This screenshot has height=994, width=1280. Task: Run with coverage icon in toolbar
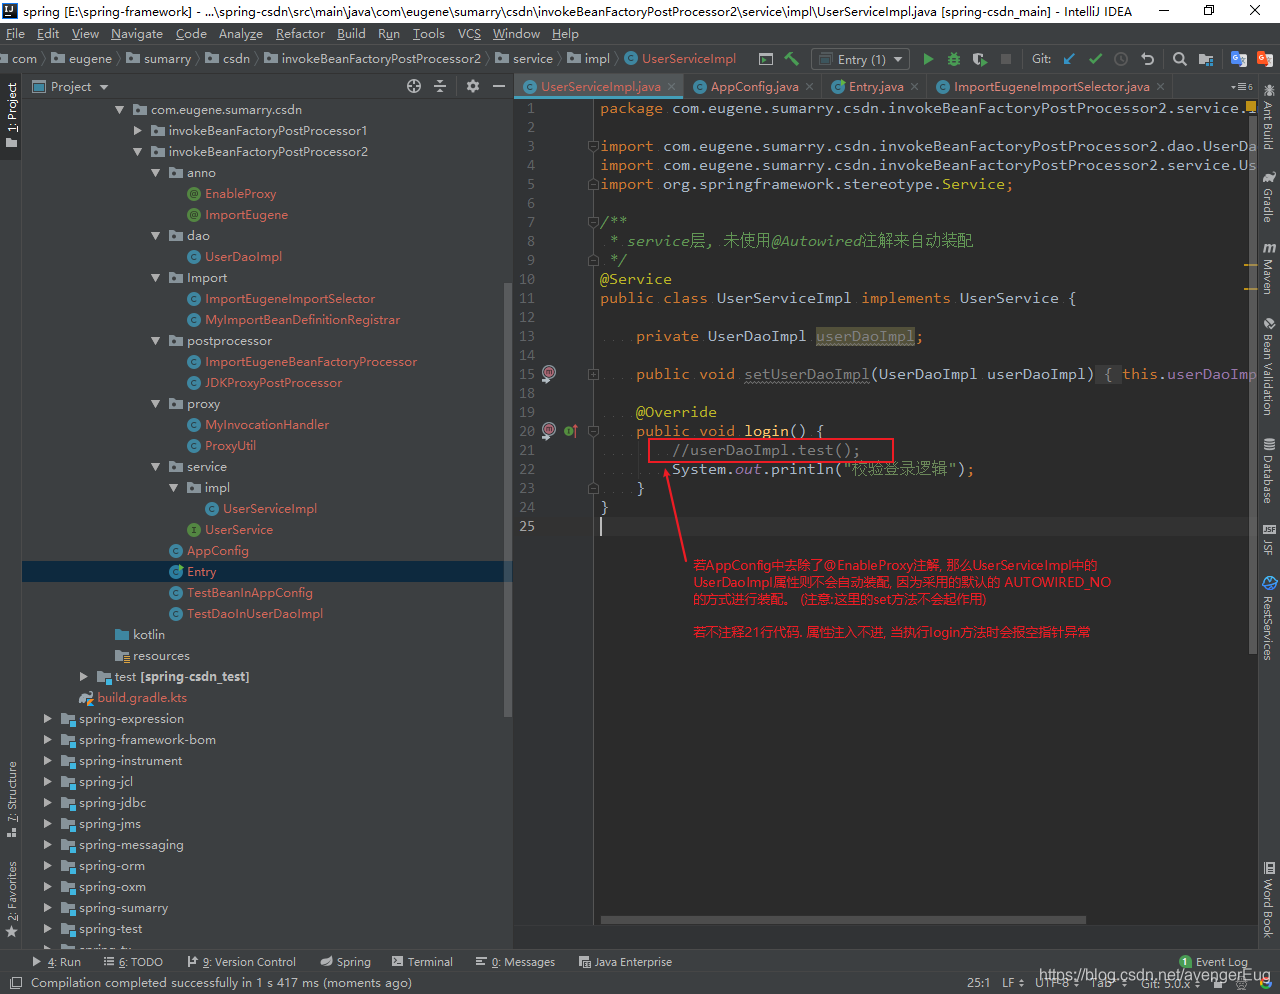pos(980,59)
